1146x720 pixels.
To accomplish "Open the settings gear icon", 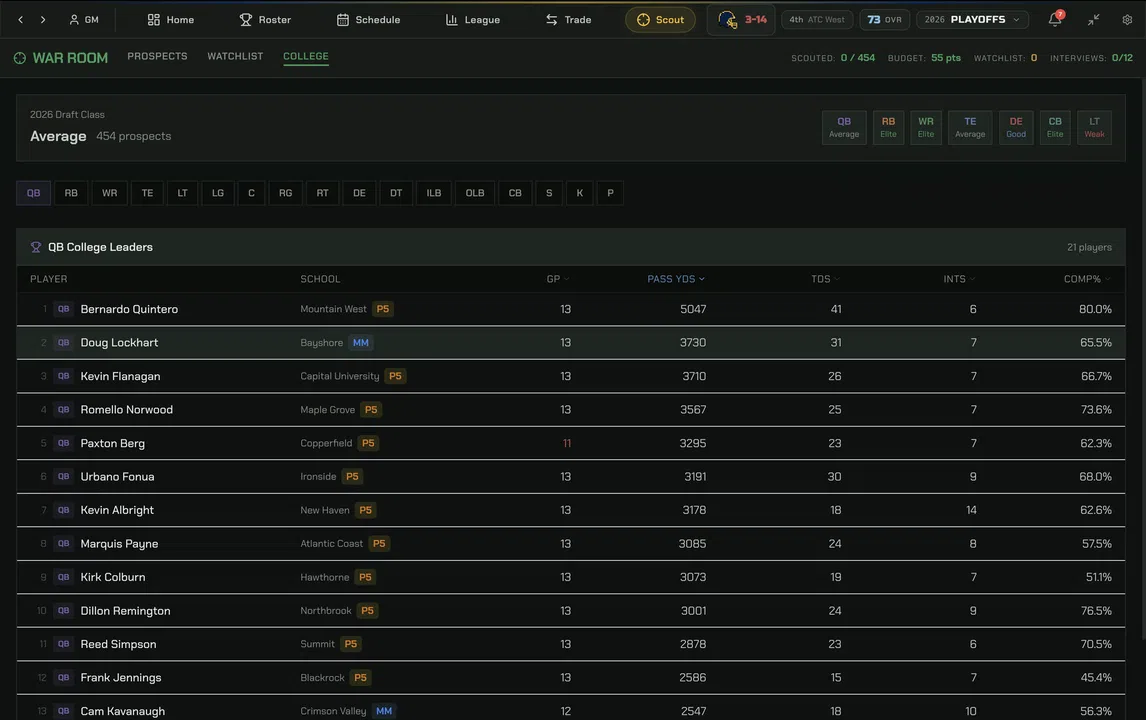I will (x=1127, y=20).
